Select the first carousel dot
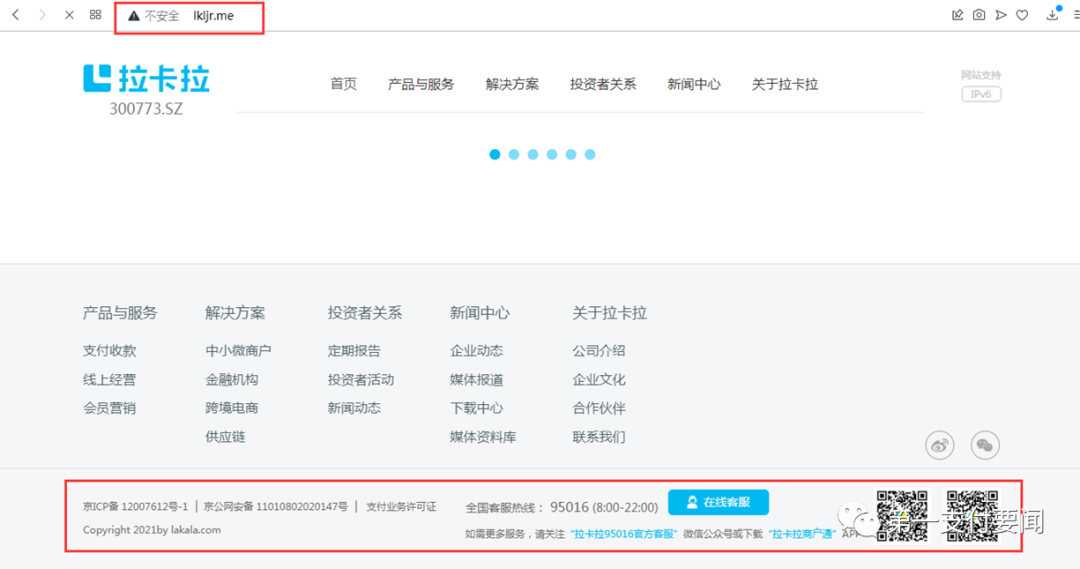The image size is (1080, 569). [495, 154]
